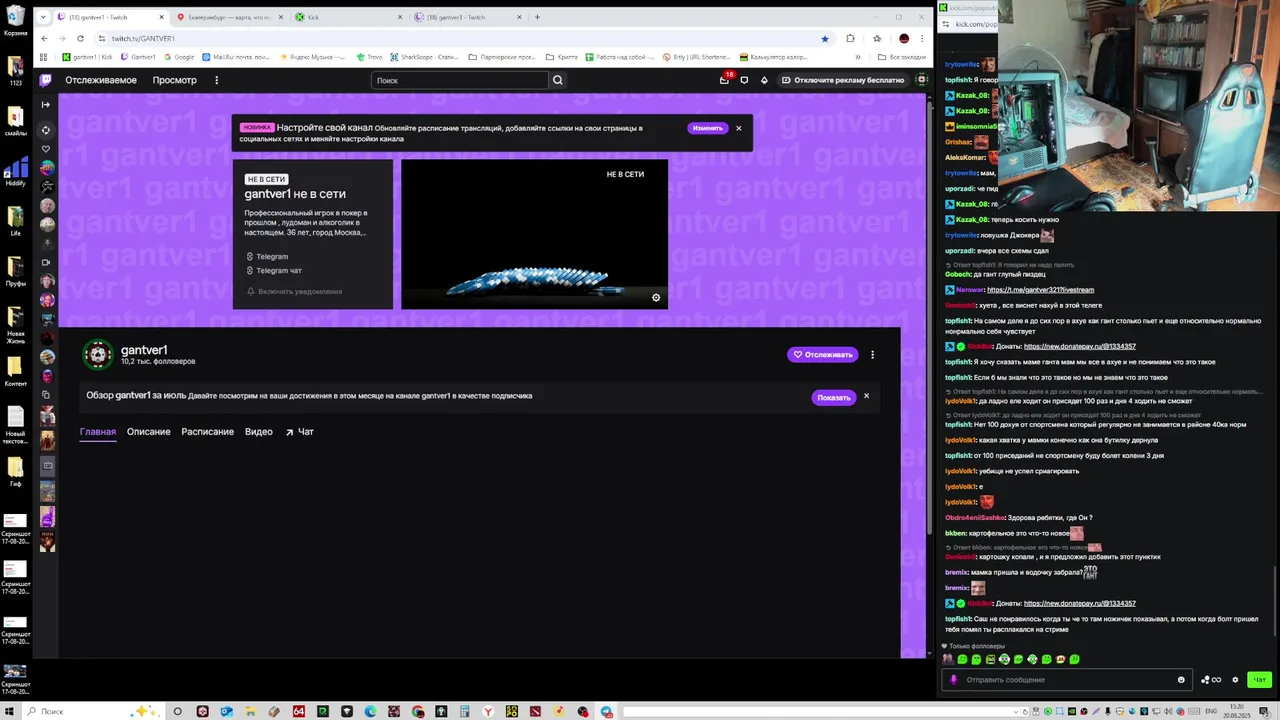
Task: Insert first green emote from quick emote row
Action: pyautogui.click(x=962, y=660)
